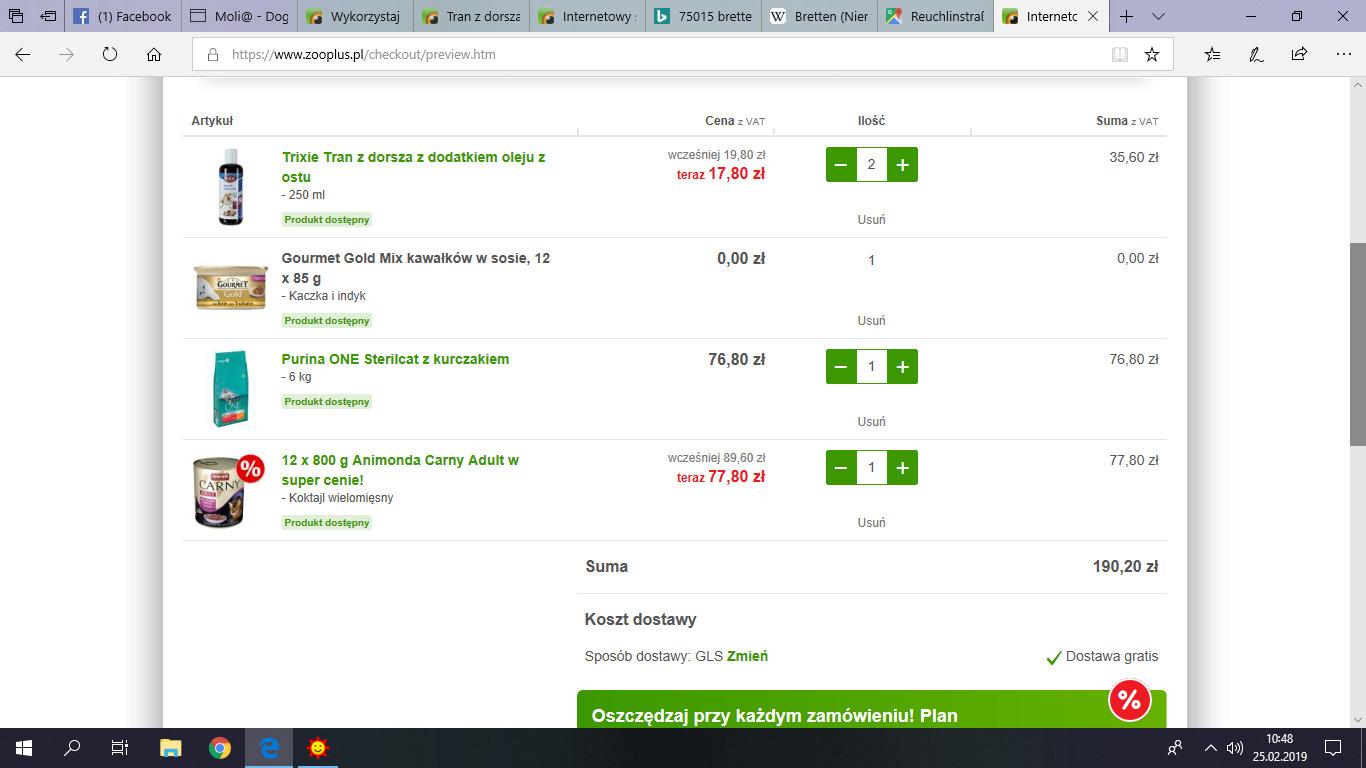Image resolution: width=1366 pixels, height=768 pixels.
Task: Open Task View in taskbar
Action: [x=120, y=748]
